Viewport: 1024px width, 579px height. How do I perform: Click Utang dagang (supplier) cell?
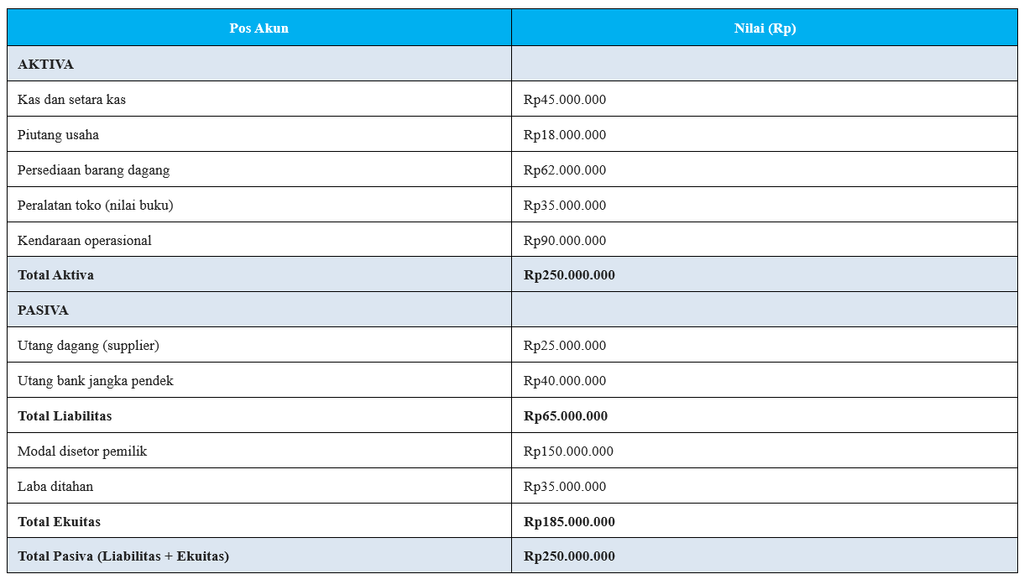click(259, 345)
